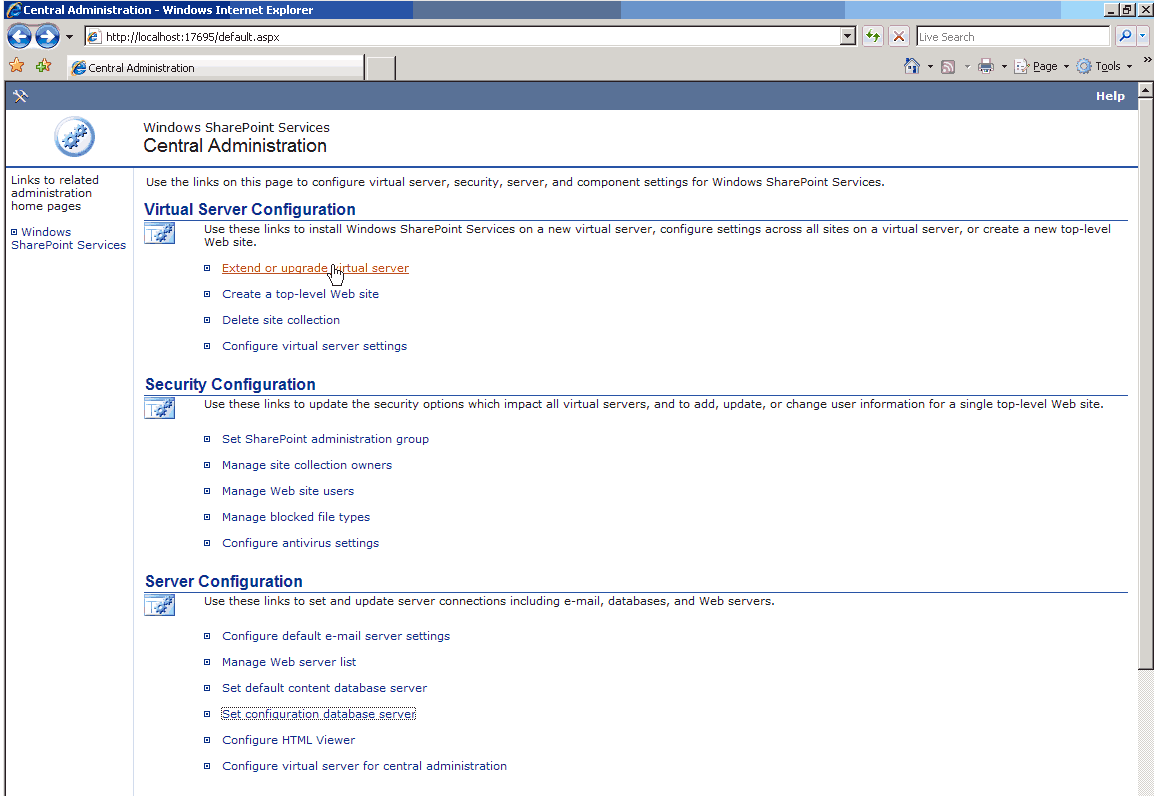Show more toolbar commands chevron
The image size is (1154, 796).
coord(1147,60)
